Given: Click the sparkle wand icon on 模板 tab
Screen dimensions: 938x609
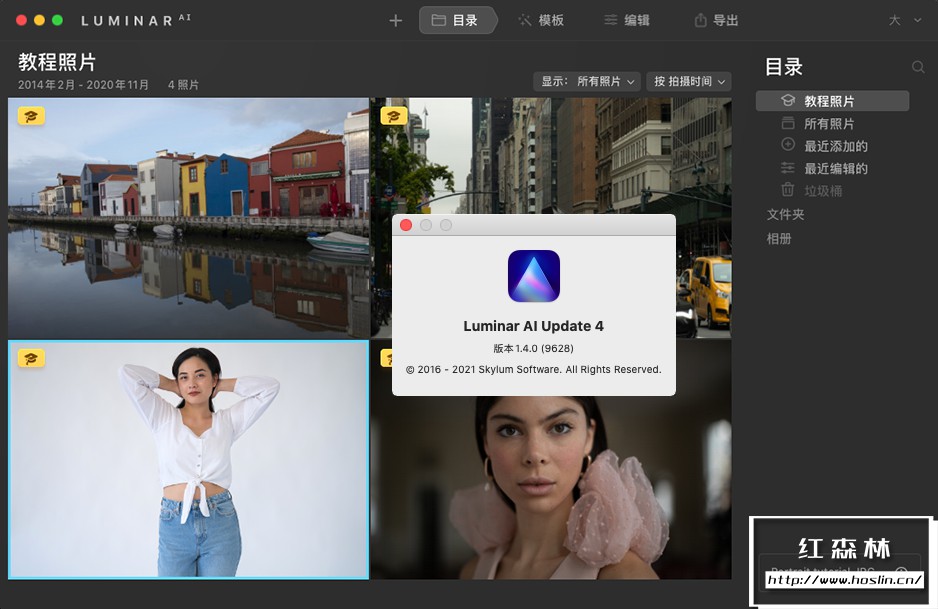Looking at the screenshot, I should pyautogui.click(x=525, y=20).
